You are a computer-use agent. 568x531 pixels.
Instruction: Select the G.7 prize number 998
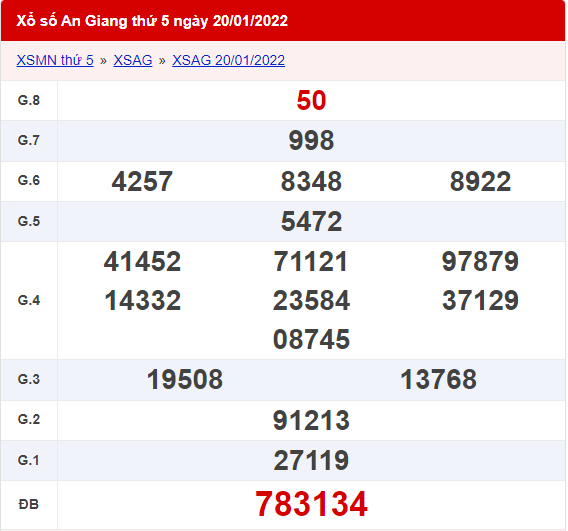311,141
